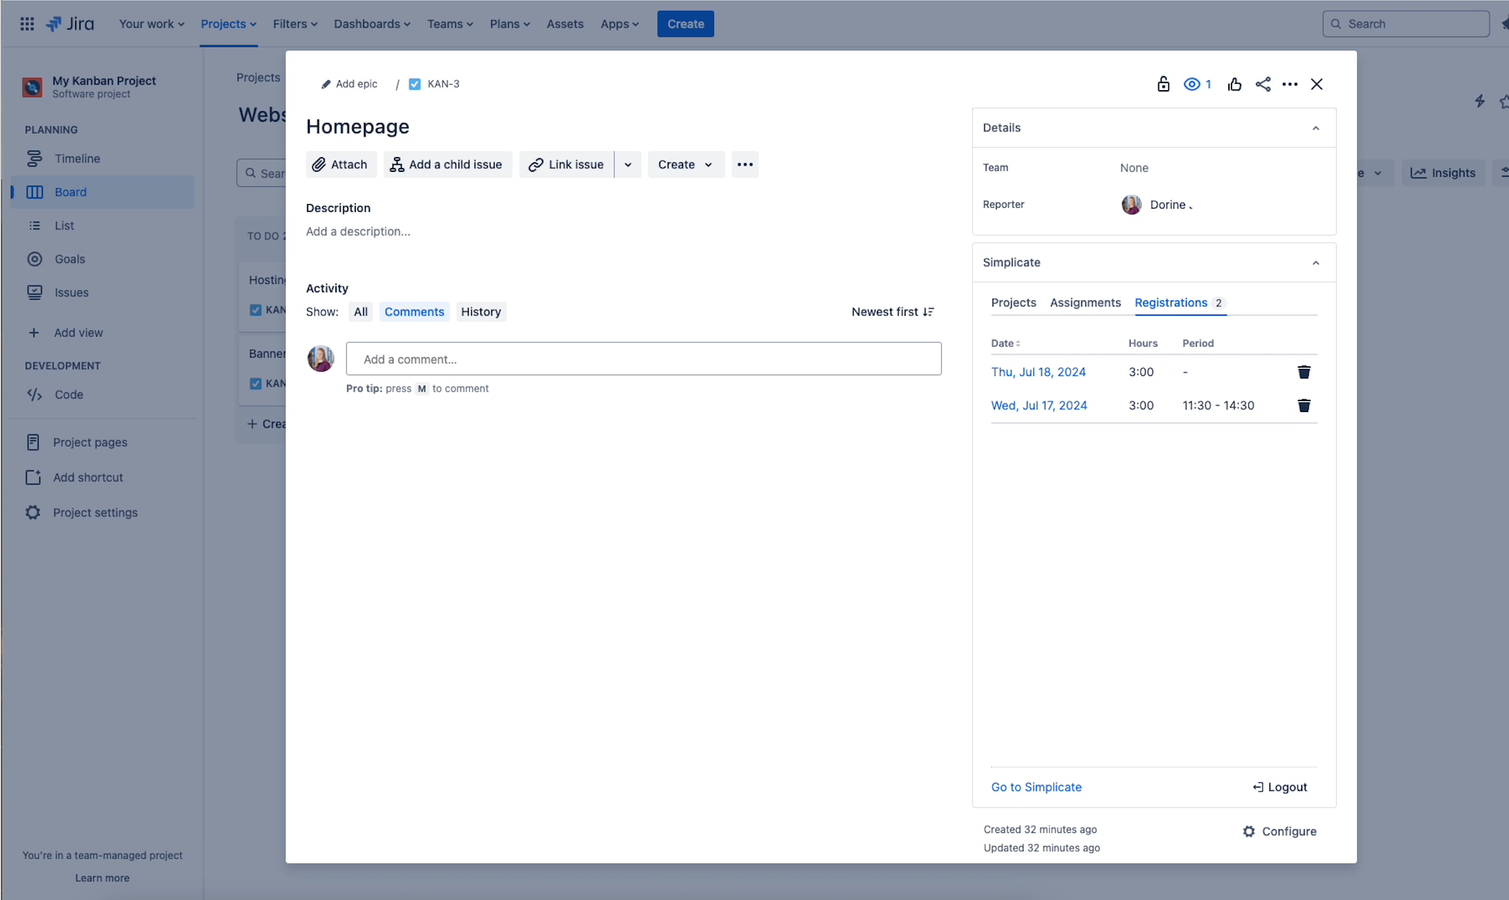Open the Thu, Jul 18, 2024 link
Viewport: 1509px width, 900px height.
tap(1038, 372)
